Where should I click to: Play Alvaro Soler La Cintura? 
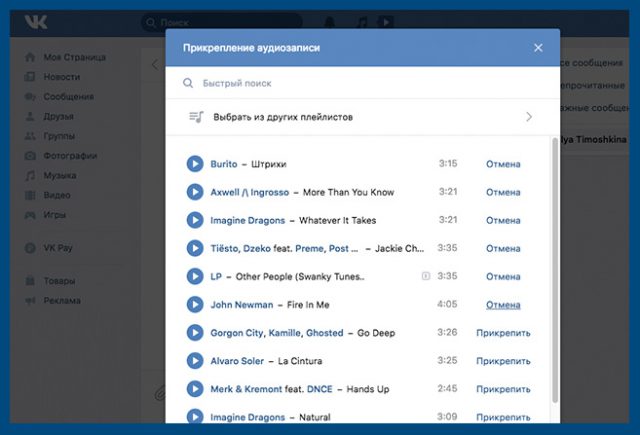(x=195, y=361)
